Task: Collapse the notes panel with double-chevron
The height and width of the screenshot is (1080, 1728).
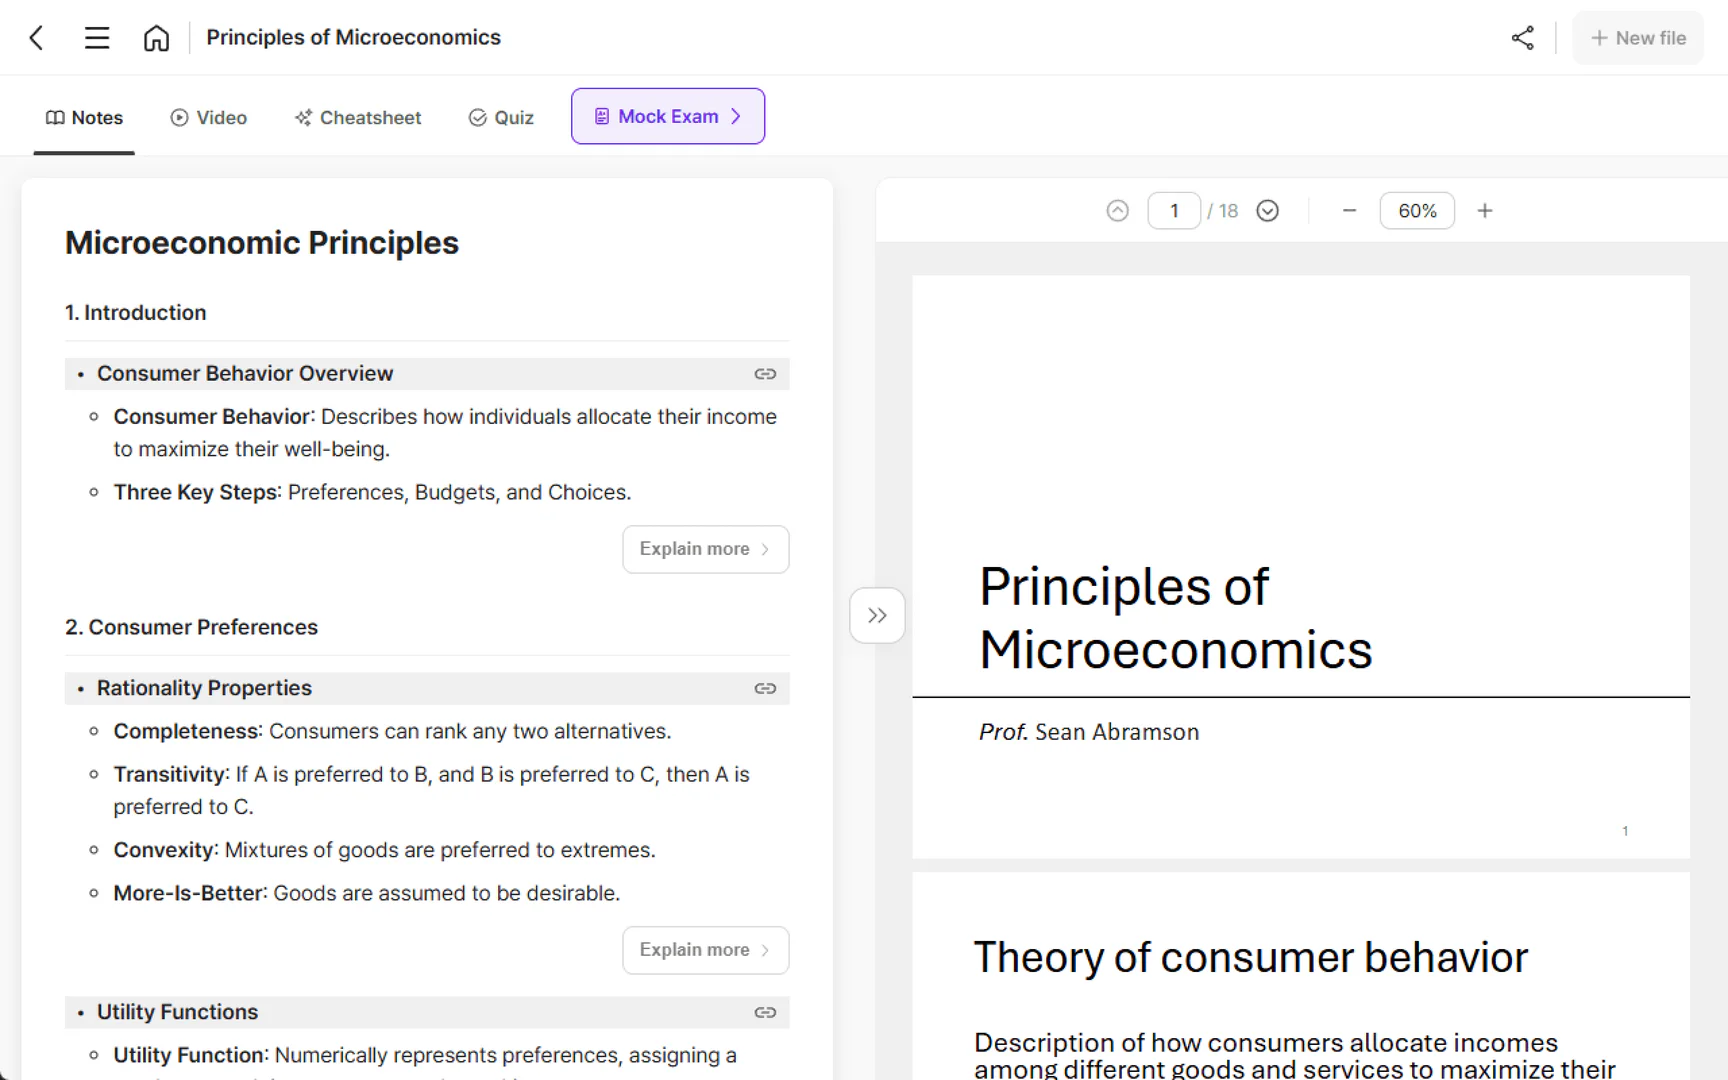Action: point(877,615)
